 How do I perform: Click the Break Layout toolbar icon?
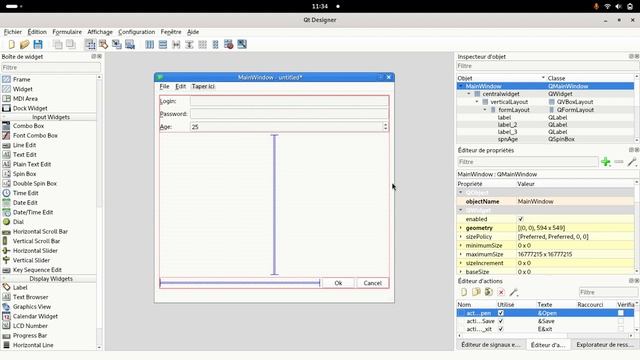tap(229, 44)
